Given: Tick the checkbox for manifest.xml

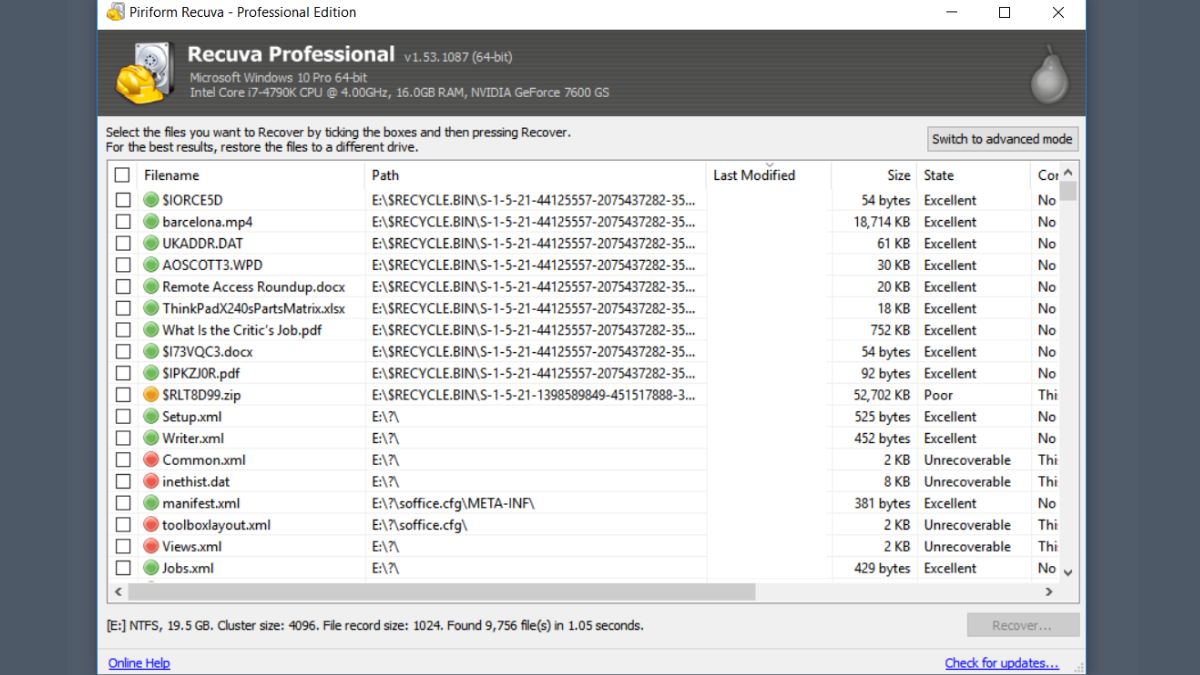Looking at the screenshot, I should (x=122, y=503).
